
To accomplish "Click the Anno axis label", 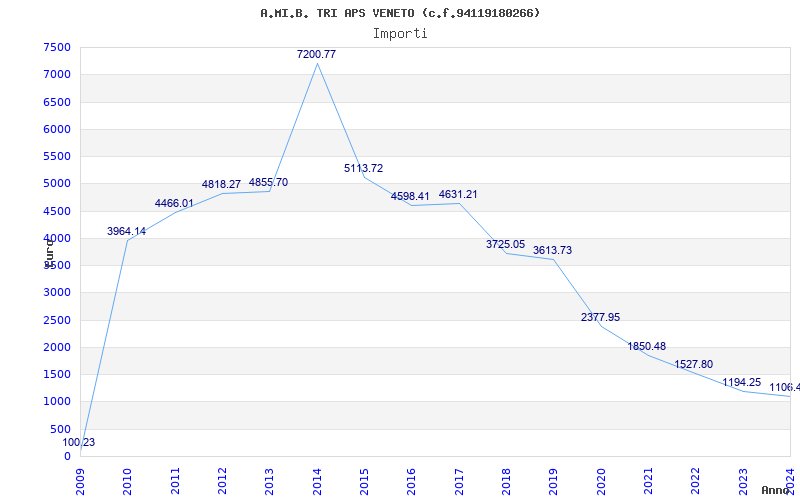I will coord(776,490).
